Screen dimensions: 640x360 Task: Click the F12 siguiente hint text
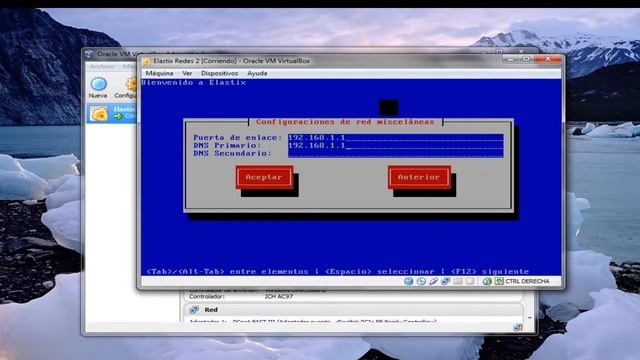tap(490, 271)
